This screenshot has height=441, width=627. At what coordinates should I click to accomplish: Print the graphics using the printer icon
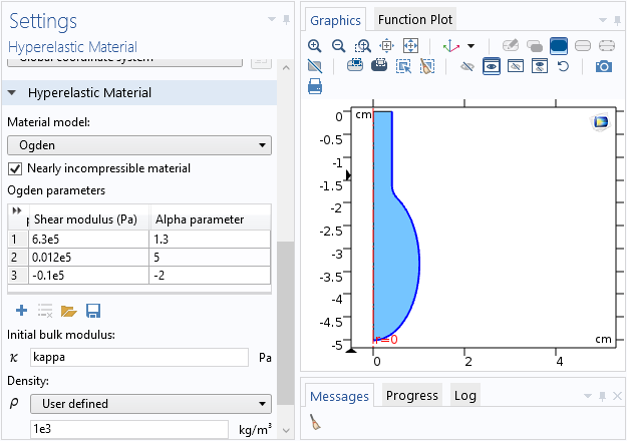pos(315,87)
